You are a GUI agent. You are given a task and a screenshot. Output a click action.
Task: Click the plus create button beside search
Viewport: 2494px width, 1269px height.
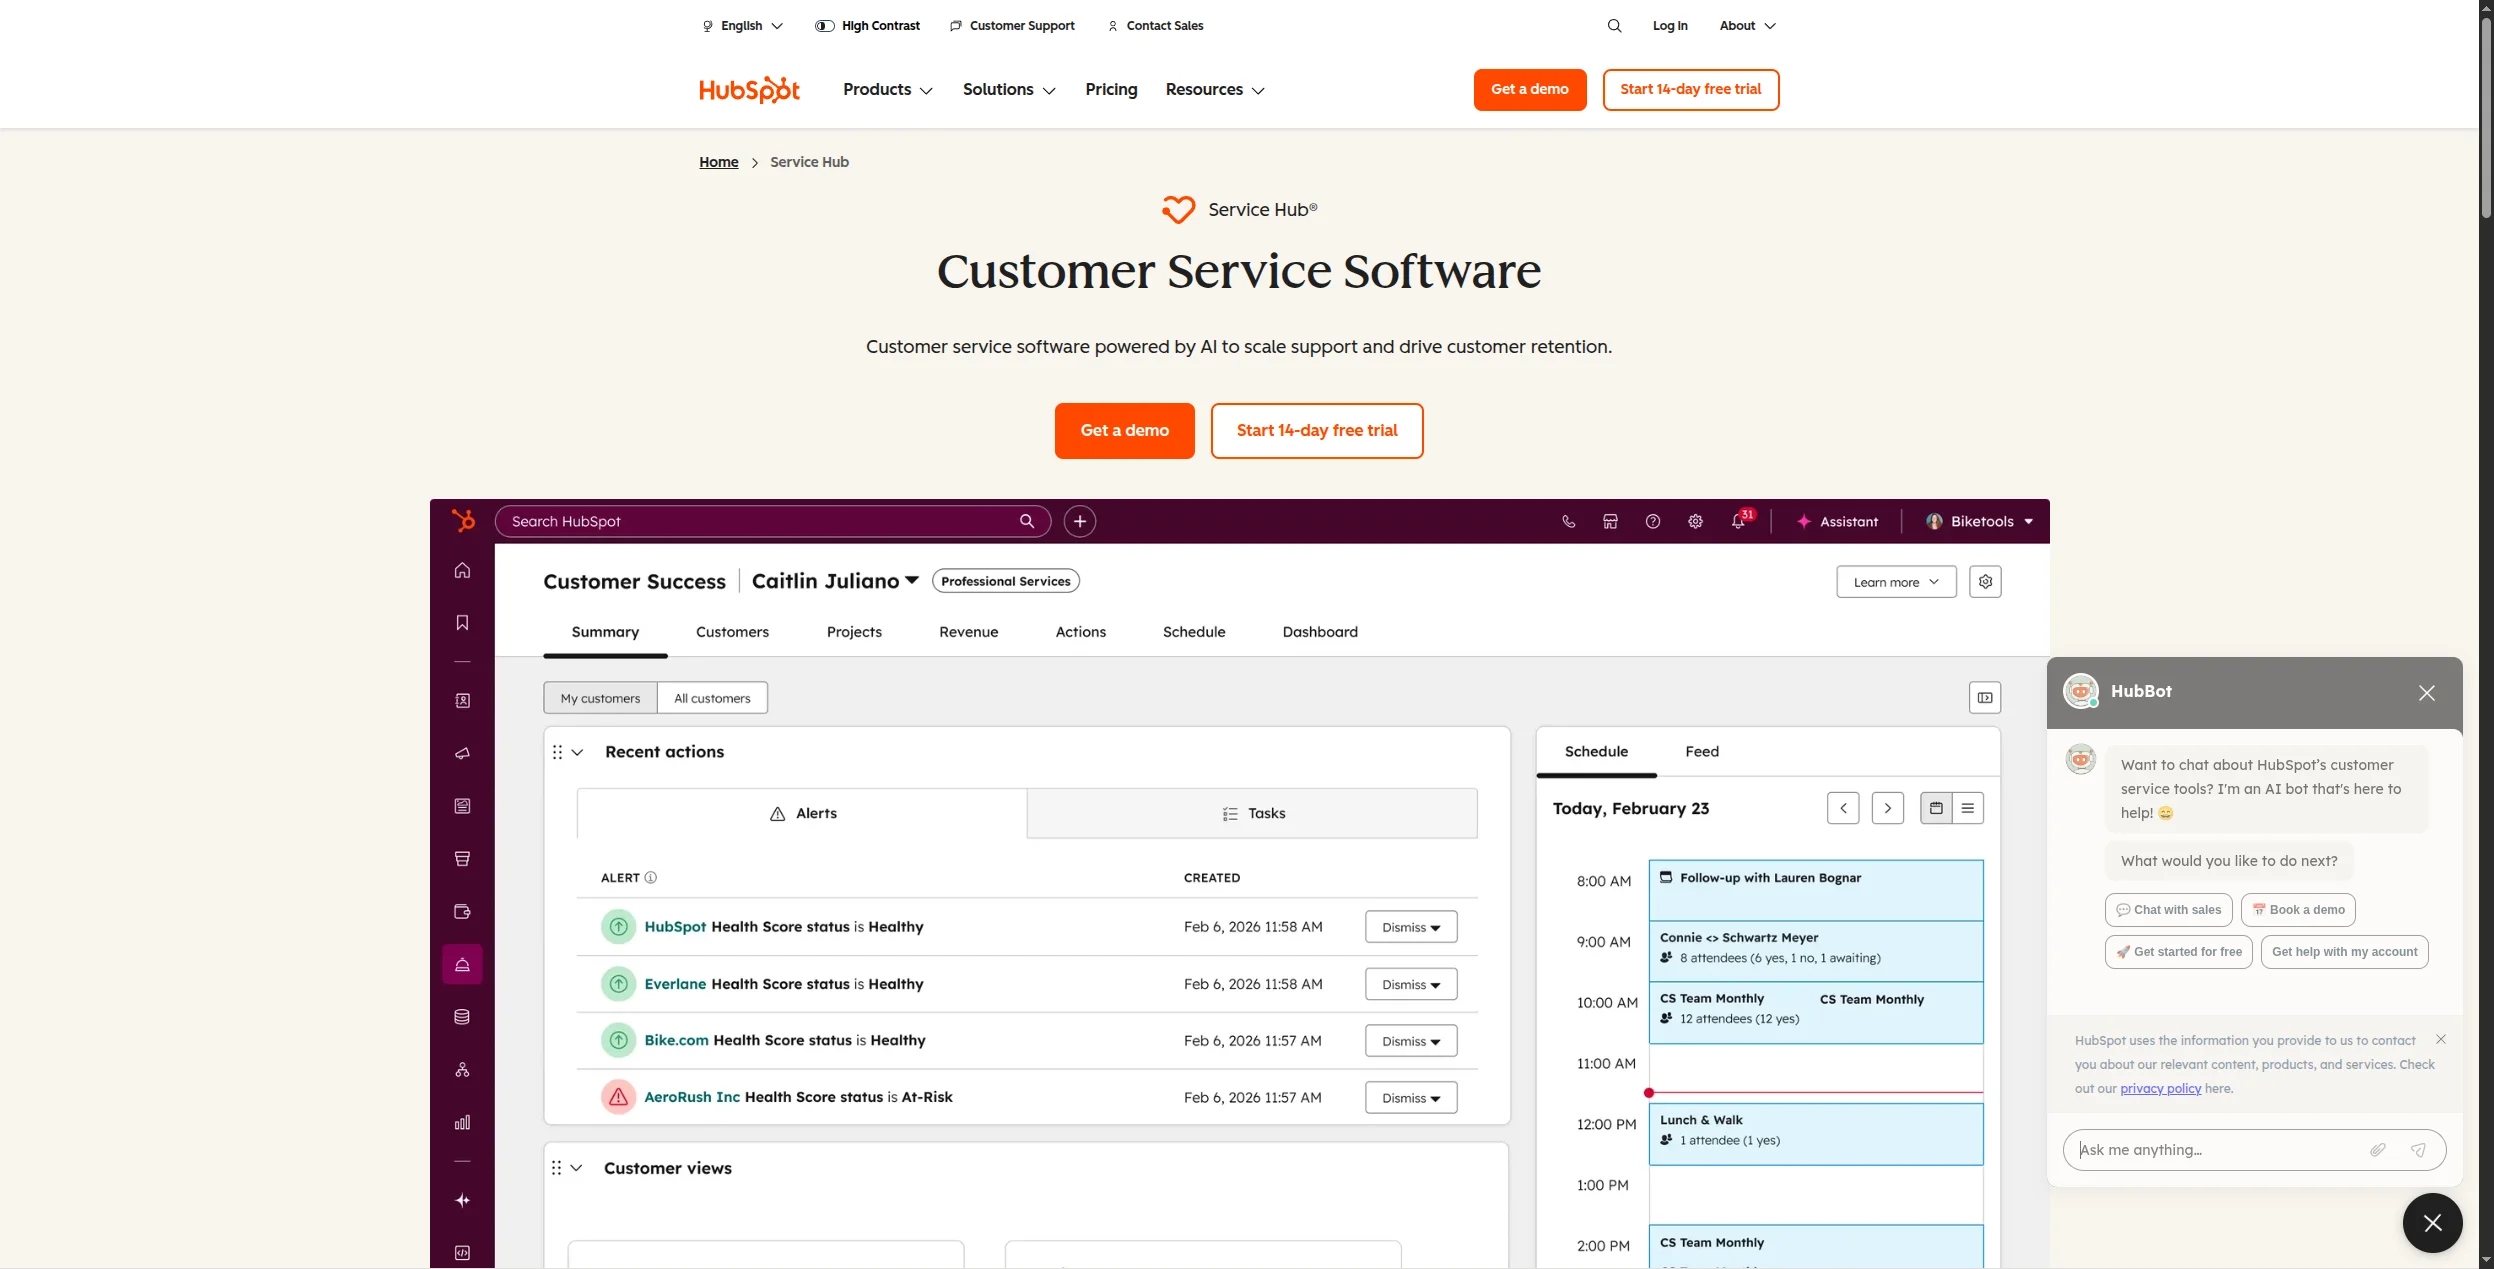pyautogui.click(x=1080, y=521)
